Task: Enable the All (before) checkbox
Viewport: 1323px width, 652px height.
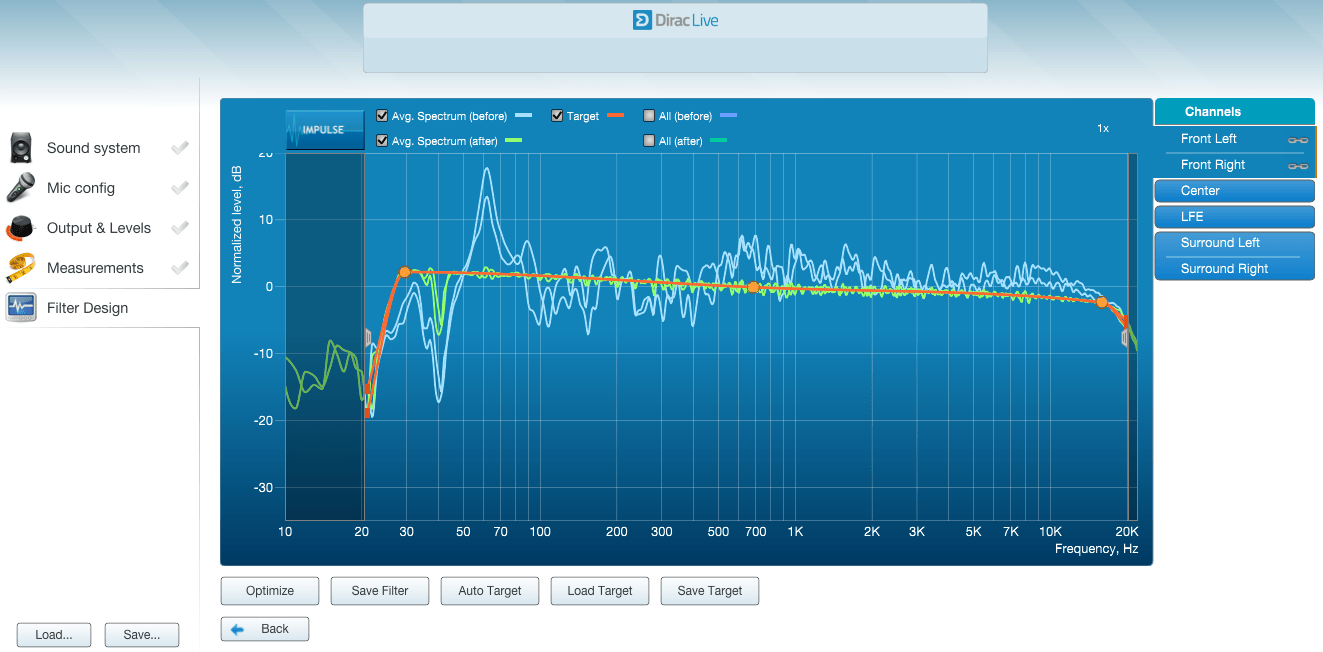Action: pos(650,116)
